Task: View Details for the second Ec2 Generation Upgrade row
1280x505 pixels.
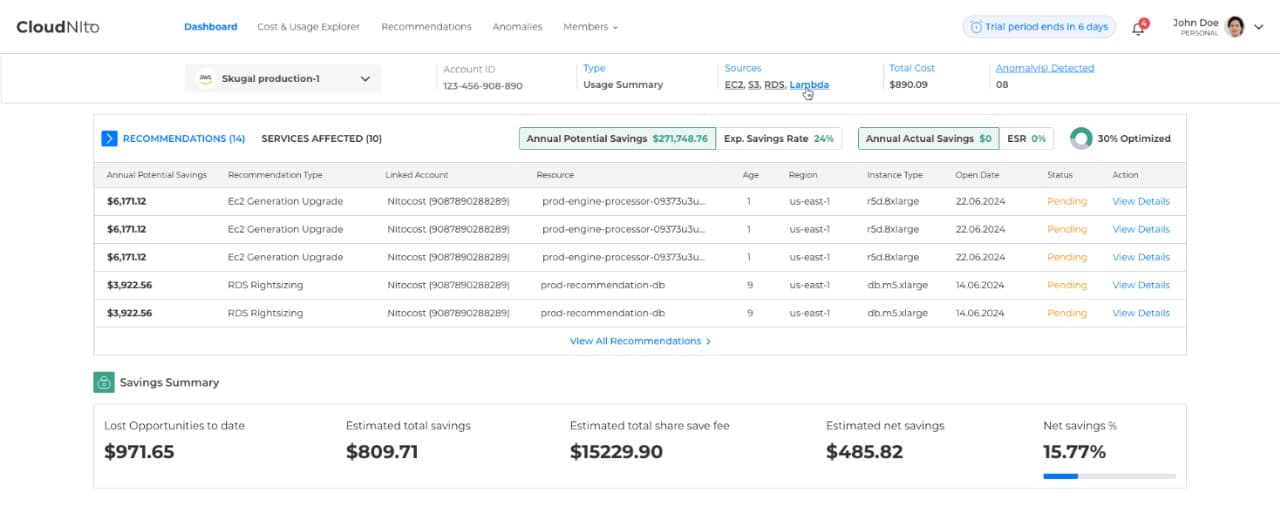Action: click(x=1141, y=229)
